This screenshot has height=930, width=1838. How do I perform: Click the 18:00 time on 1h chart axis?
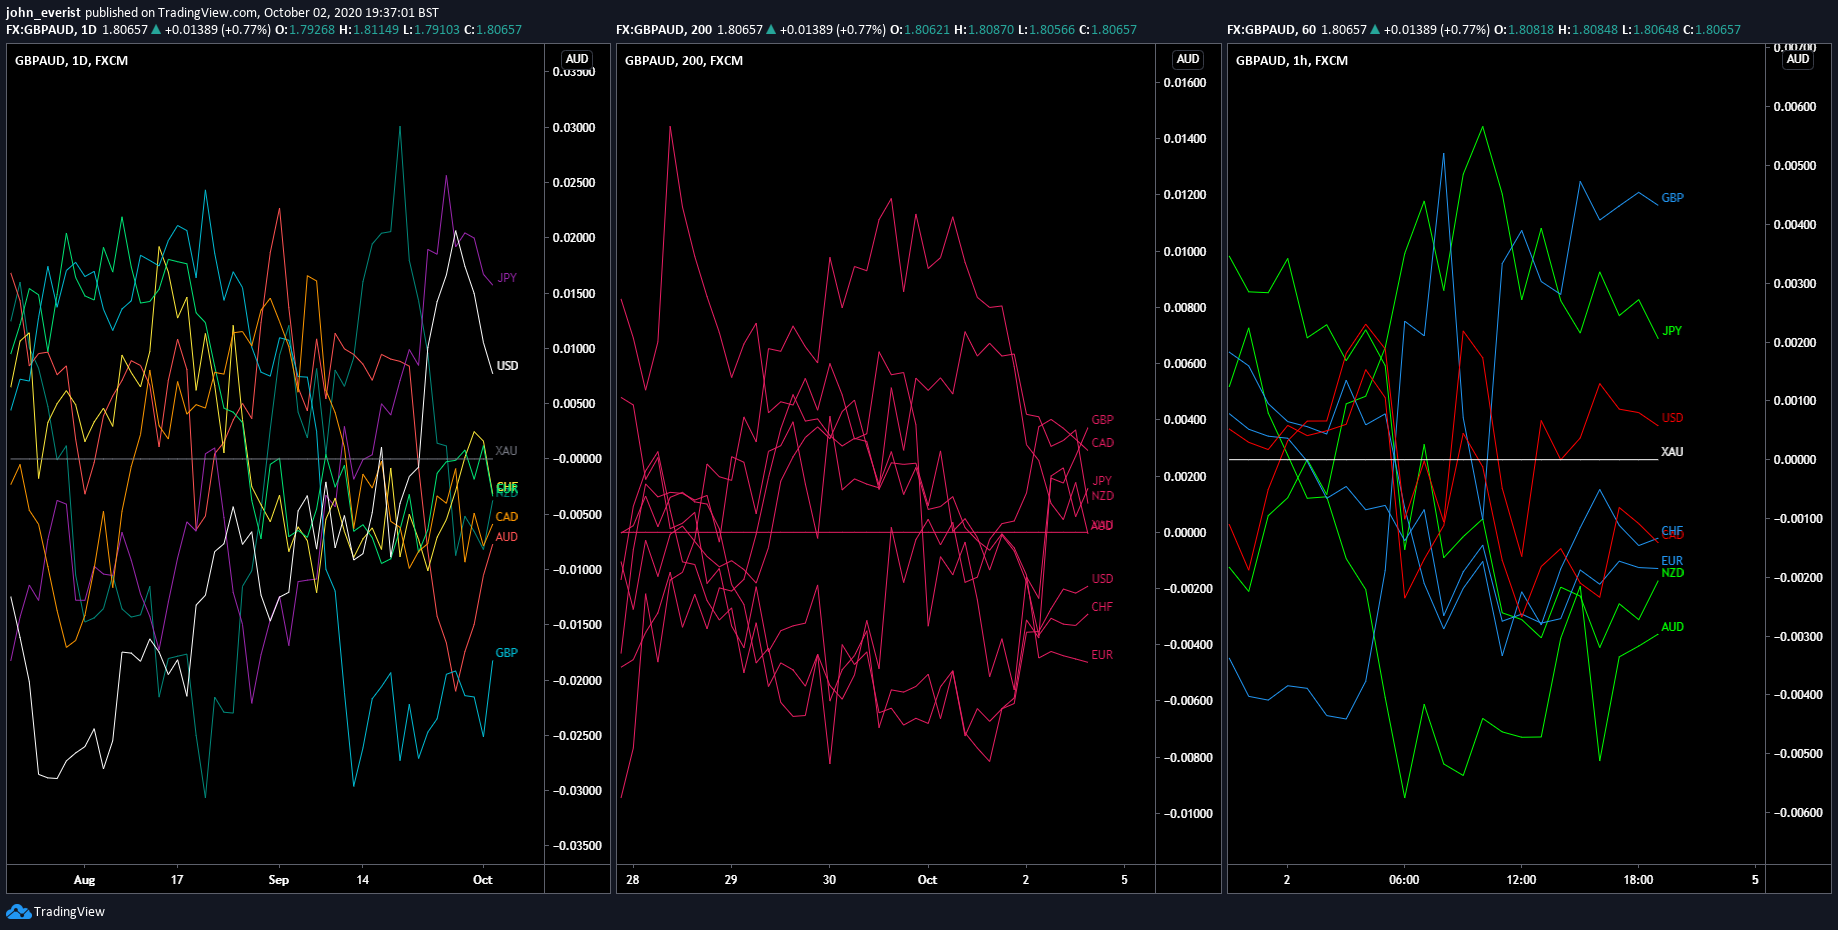pos(1638,880)
